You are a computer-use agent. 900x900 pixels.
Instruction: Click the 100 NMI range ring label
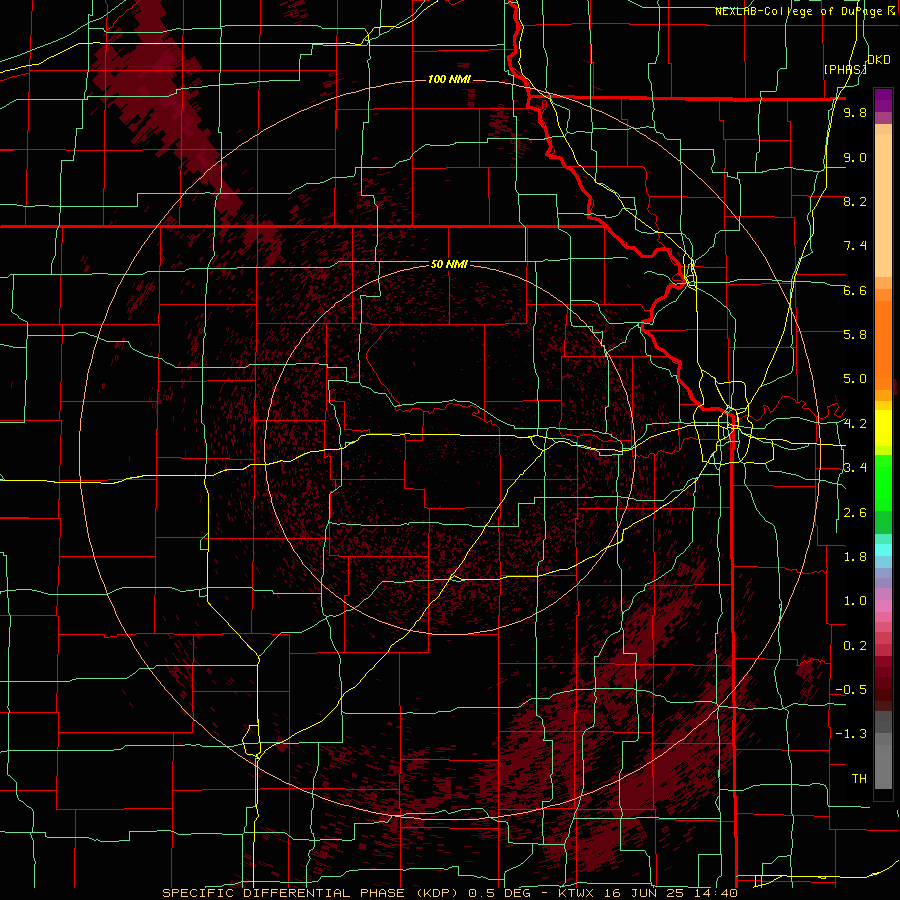449,79
